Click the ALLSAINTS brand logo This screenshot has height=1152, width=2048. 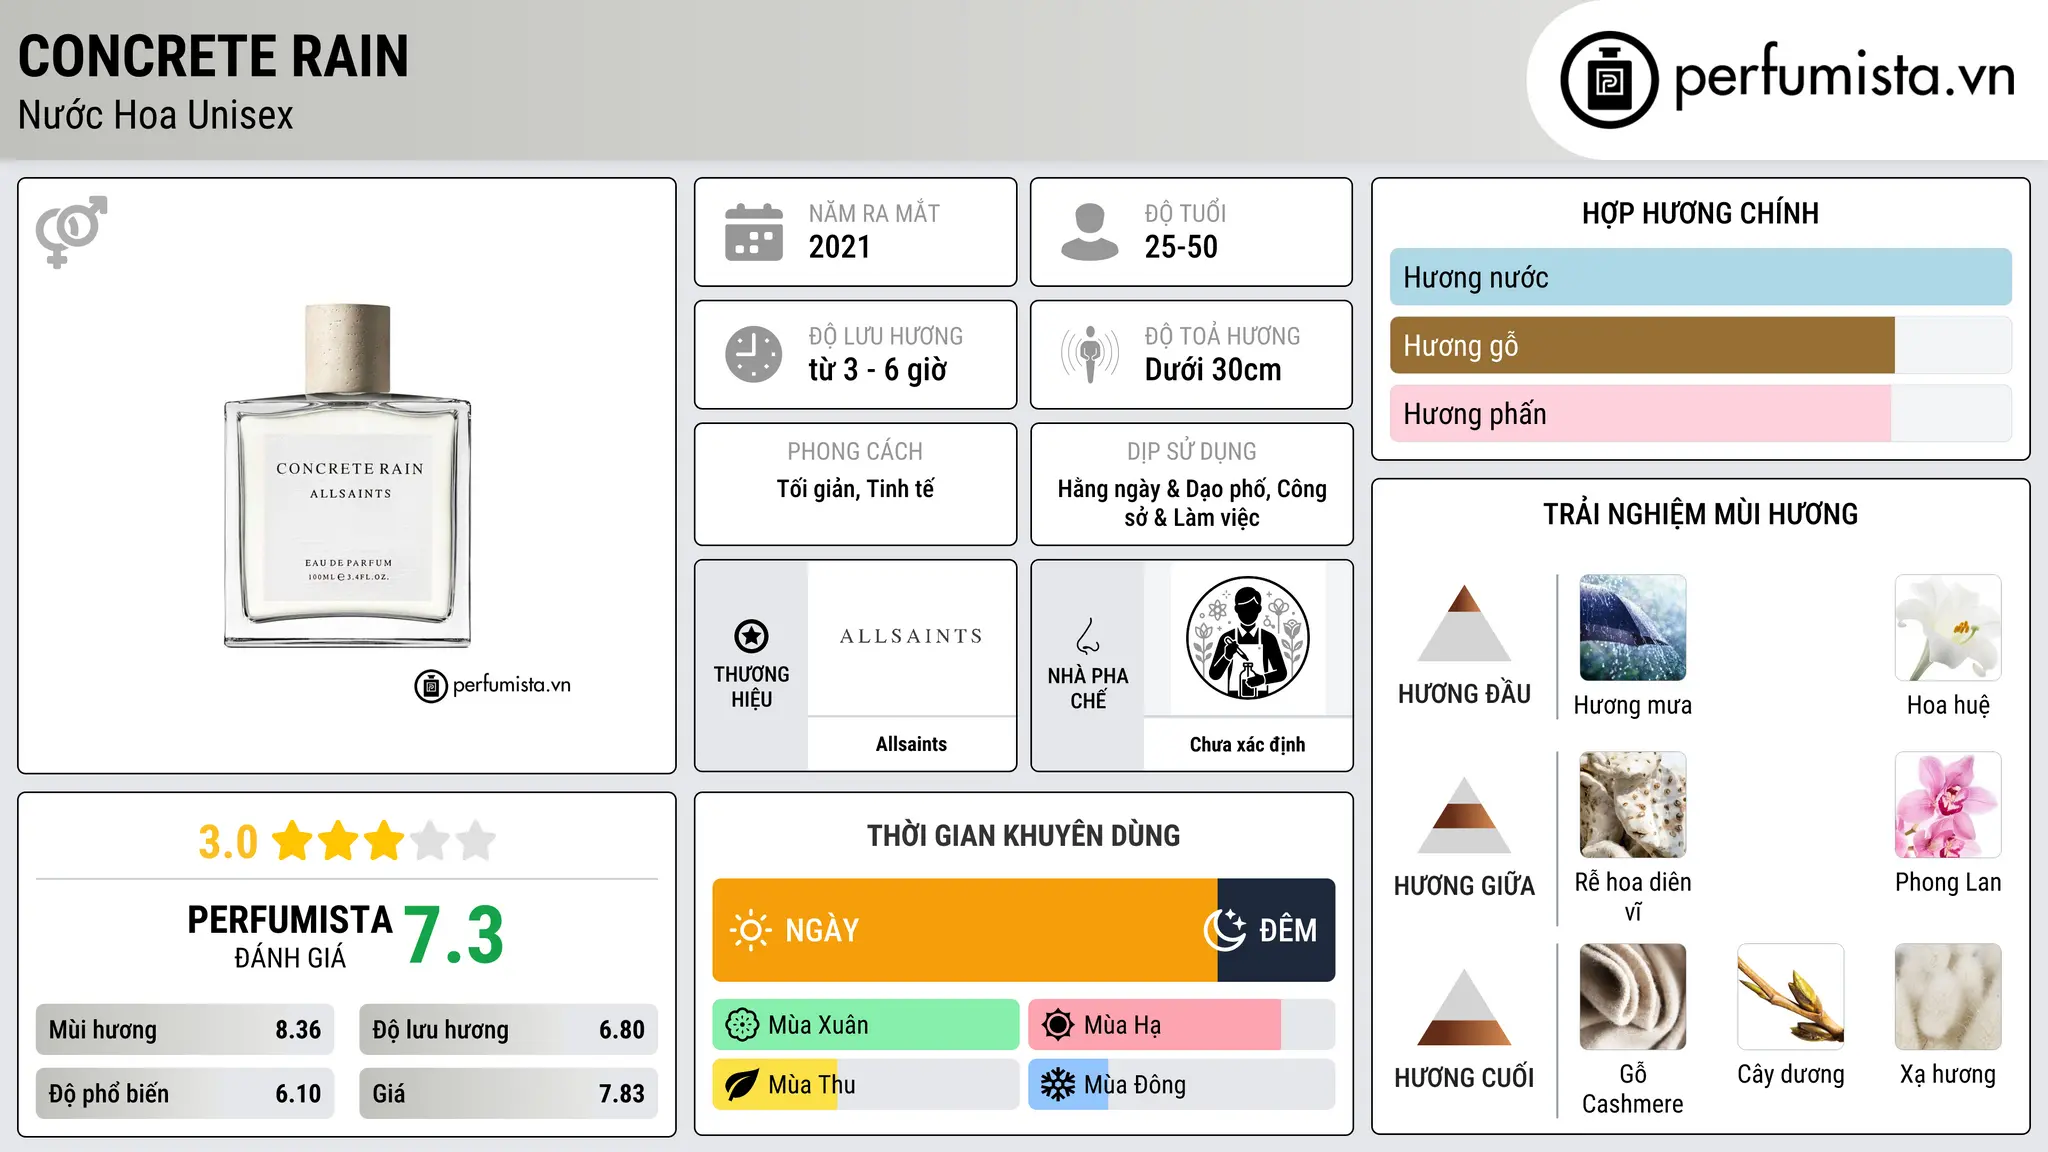point(911,636)
